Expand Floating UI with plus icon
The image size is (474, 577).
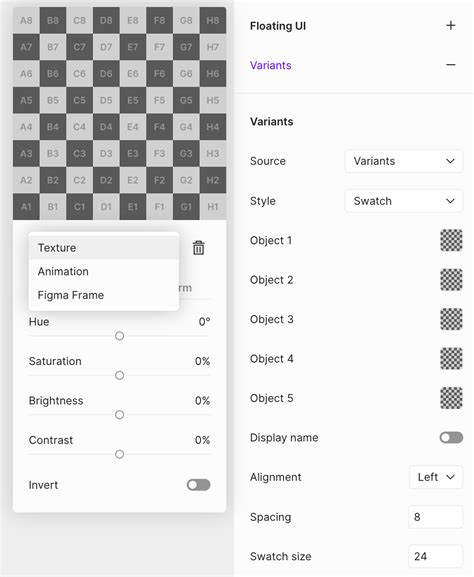(x=451, y=25)
